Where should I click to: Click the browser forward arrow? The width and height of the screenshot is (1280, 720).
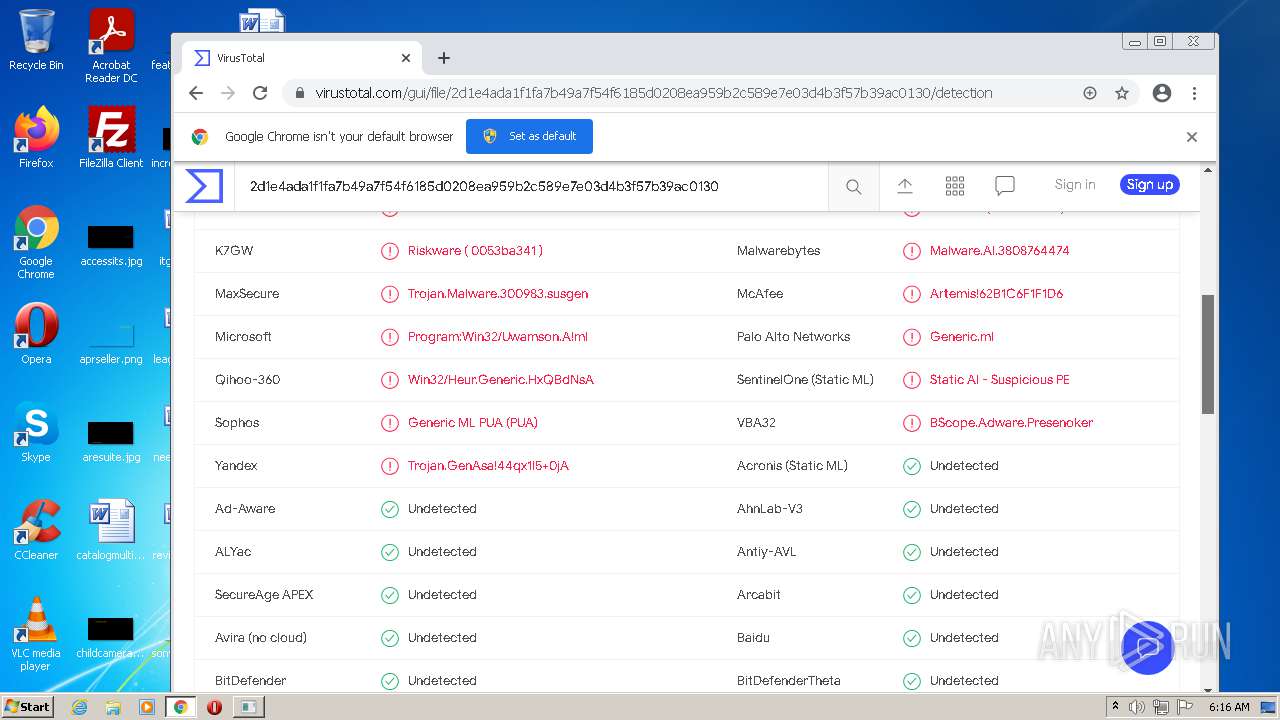[228, 93]
